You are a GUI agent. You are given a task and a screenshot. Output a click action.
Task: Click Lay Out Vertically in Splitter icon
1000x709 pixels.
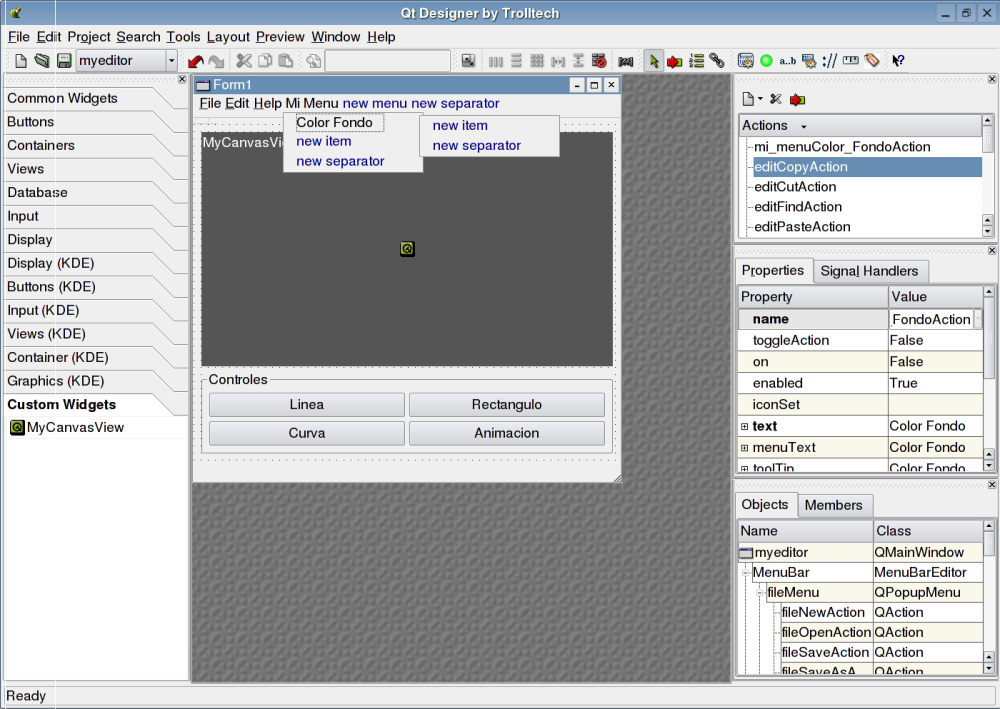(578, 61)
